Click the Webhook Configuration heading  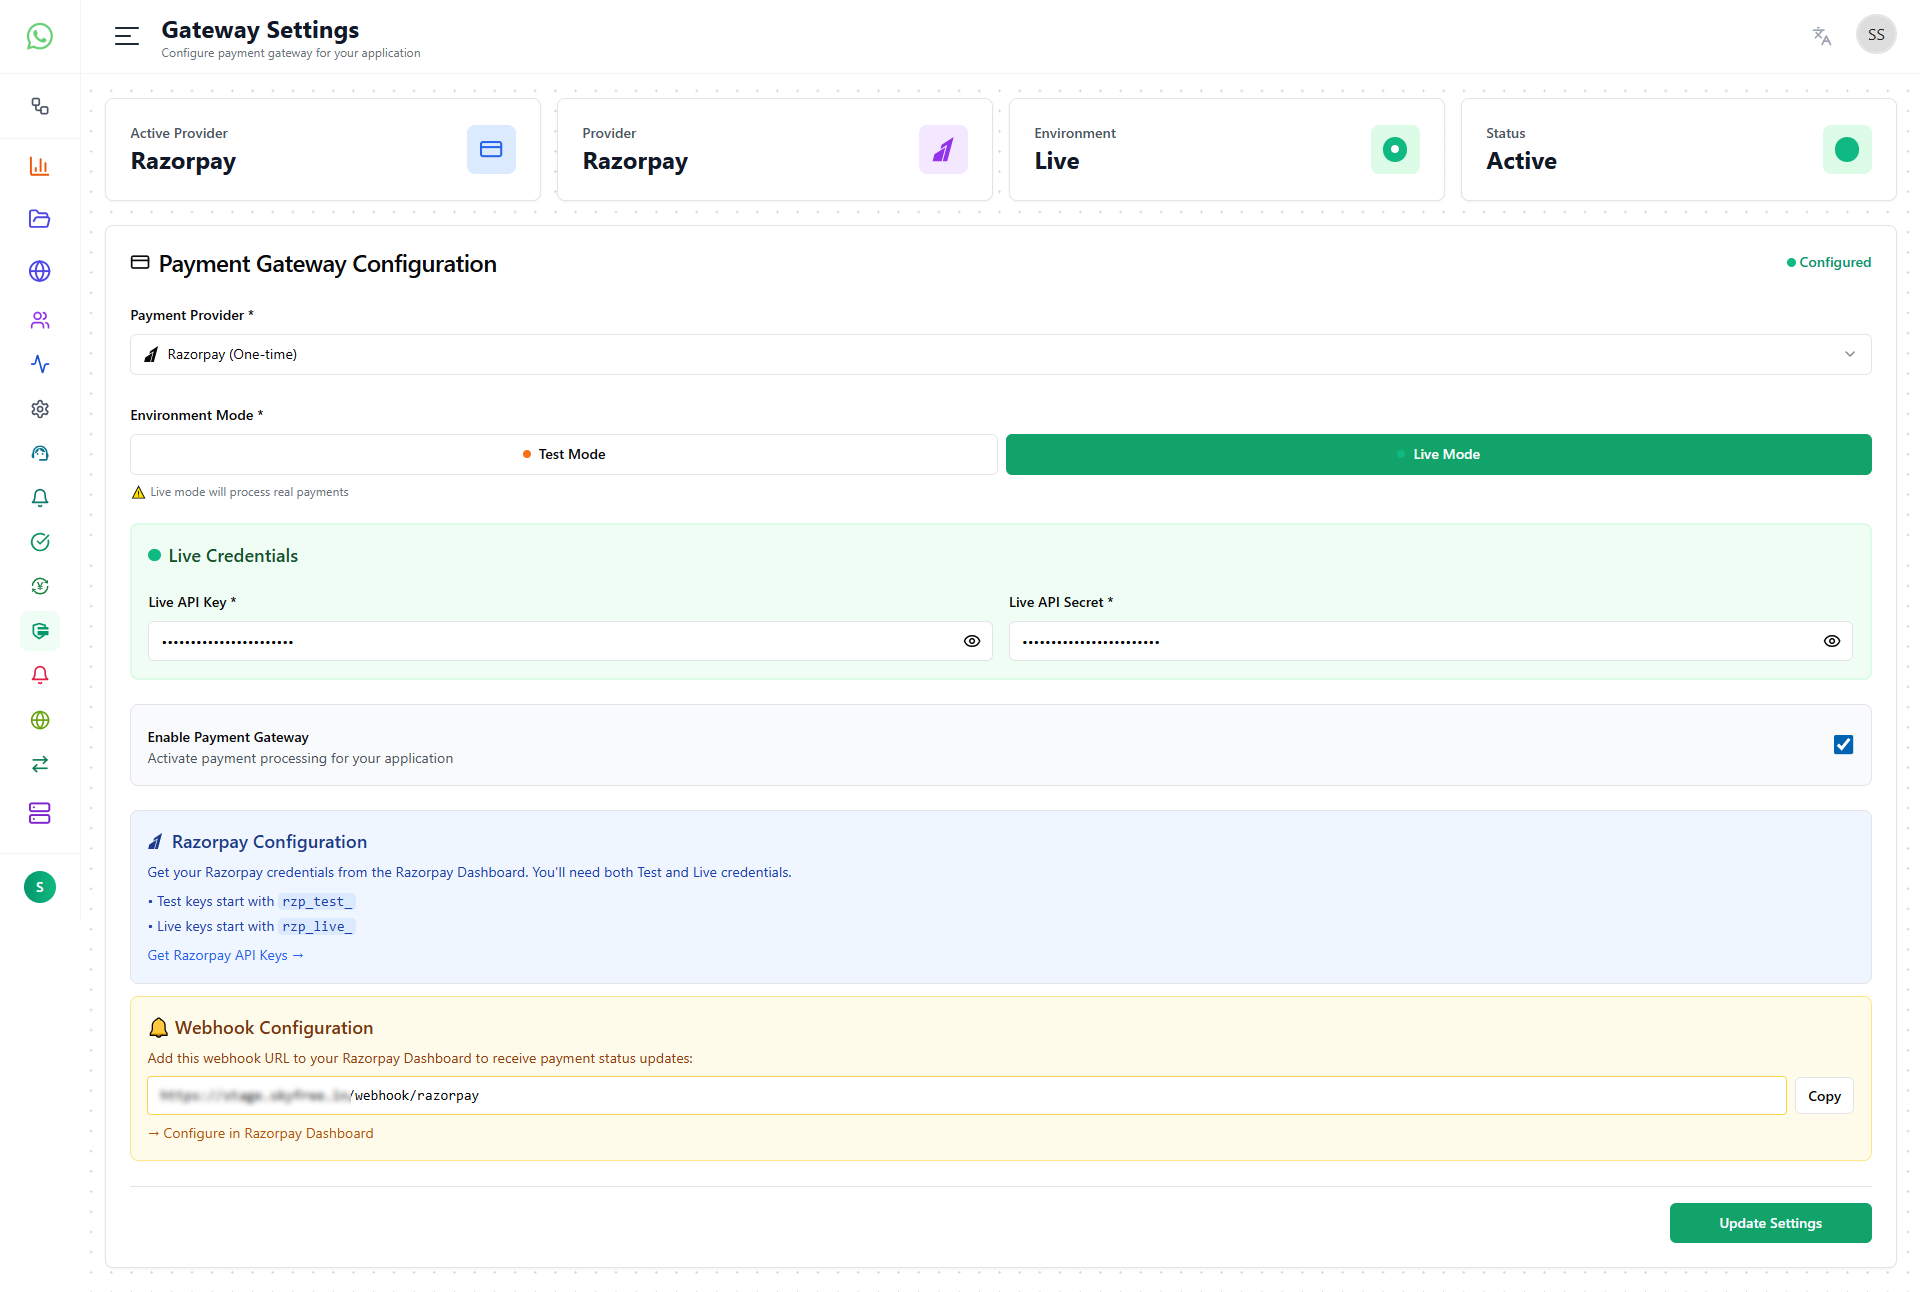(274, 1028)
